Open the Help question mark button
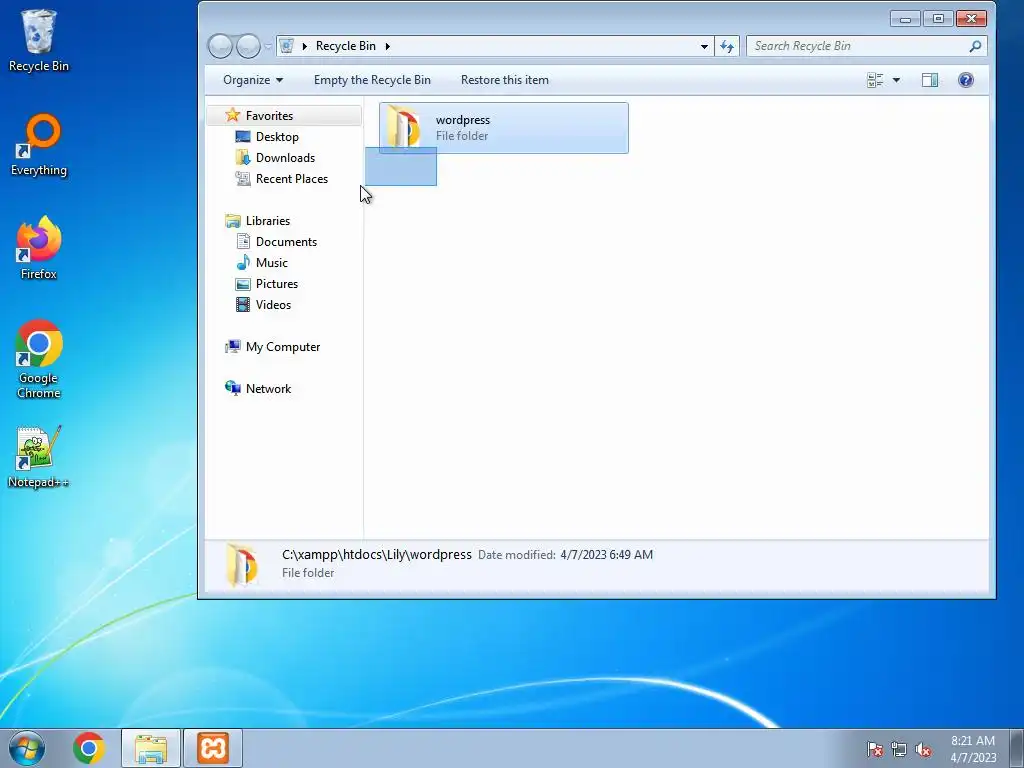 click(966, 80)
